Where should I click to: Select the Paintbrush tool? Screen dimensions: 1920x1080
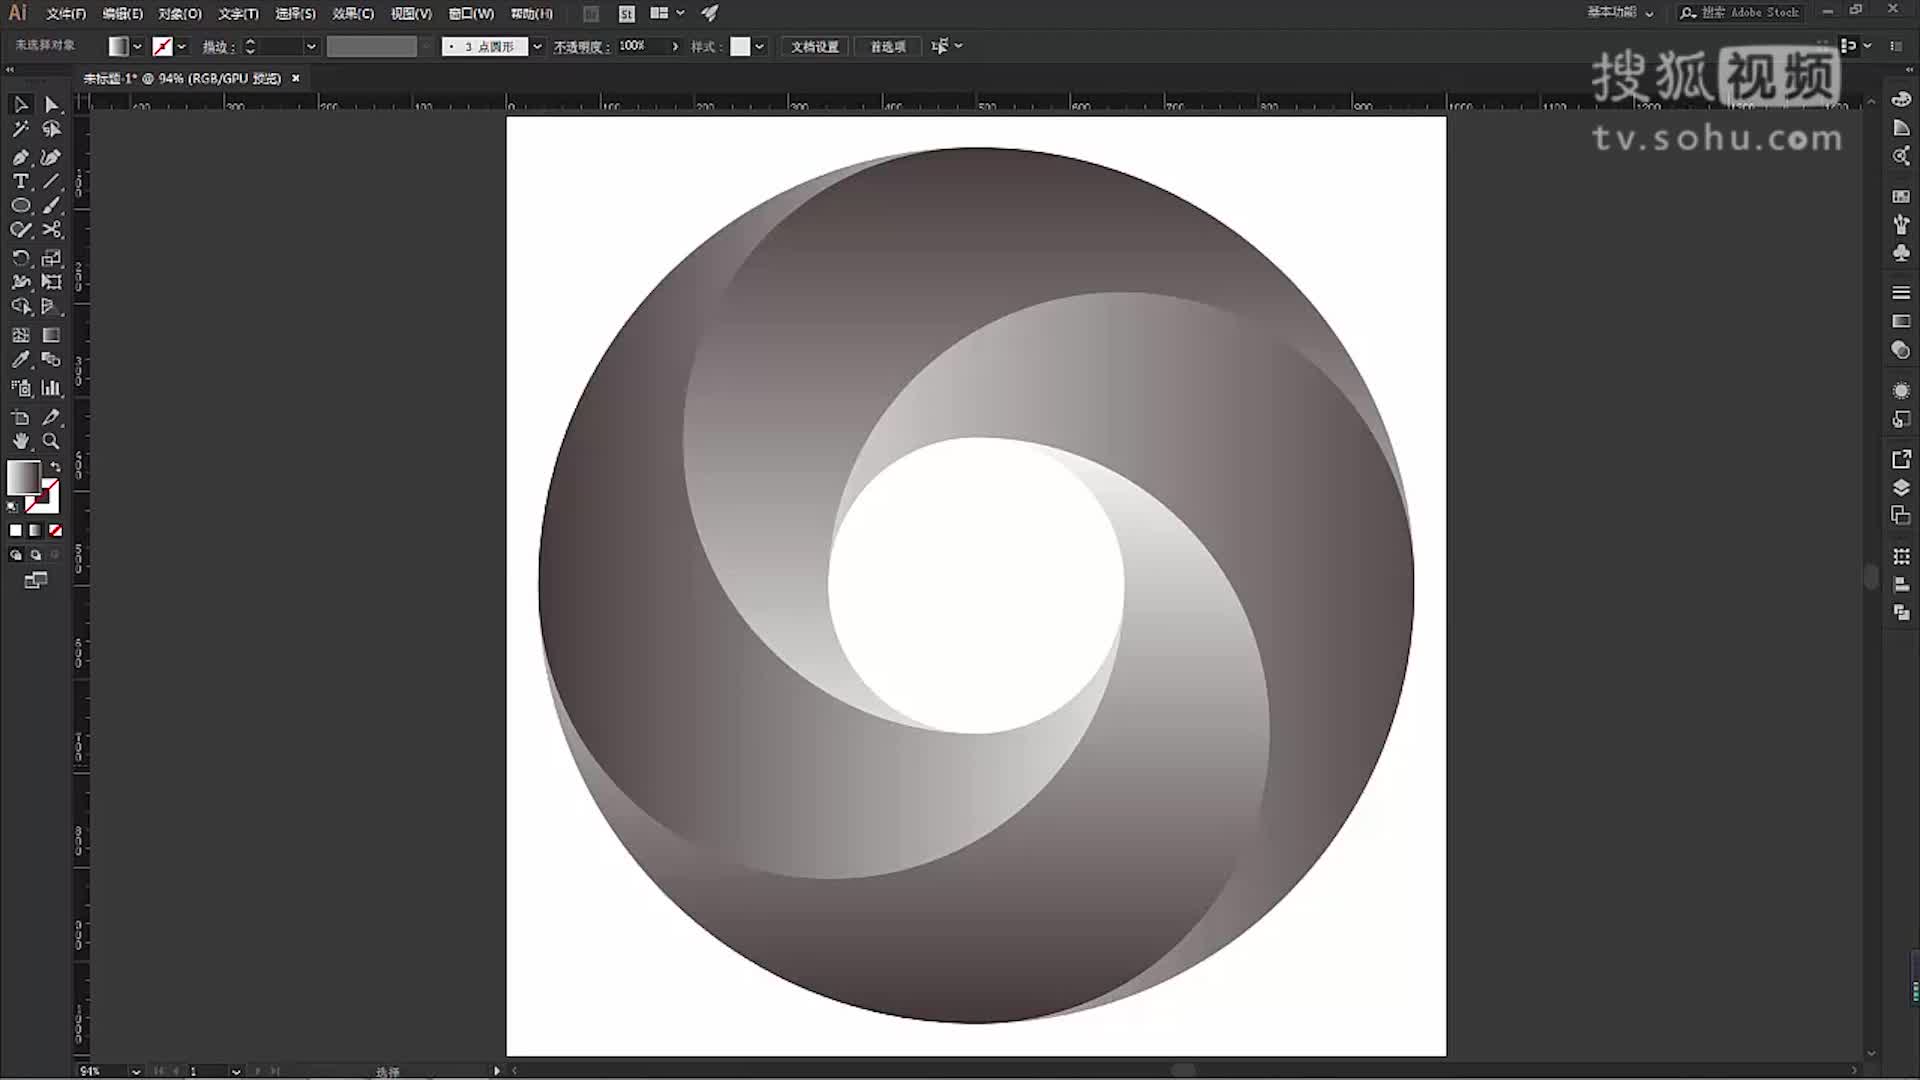click(x=52, y=205)
